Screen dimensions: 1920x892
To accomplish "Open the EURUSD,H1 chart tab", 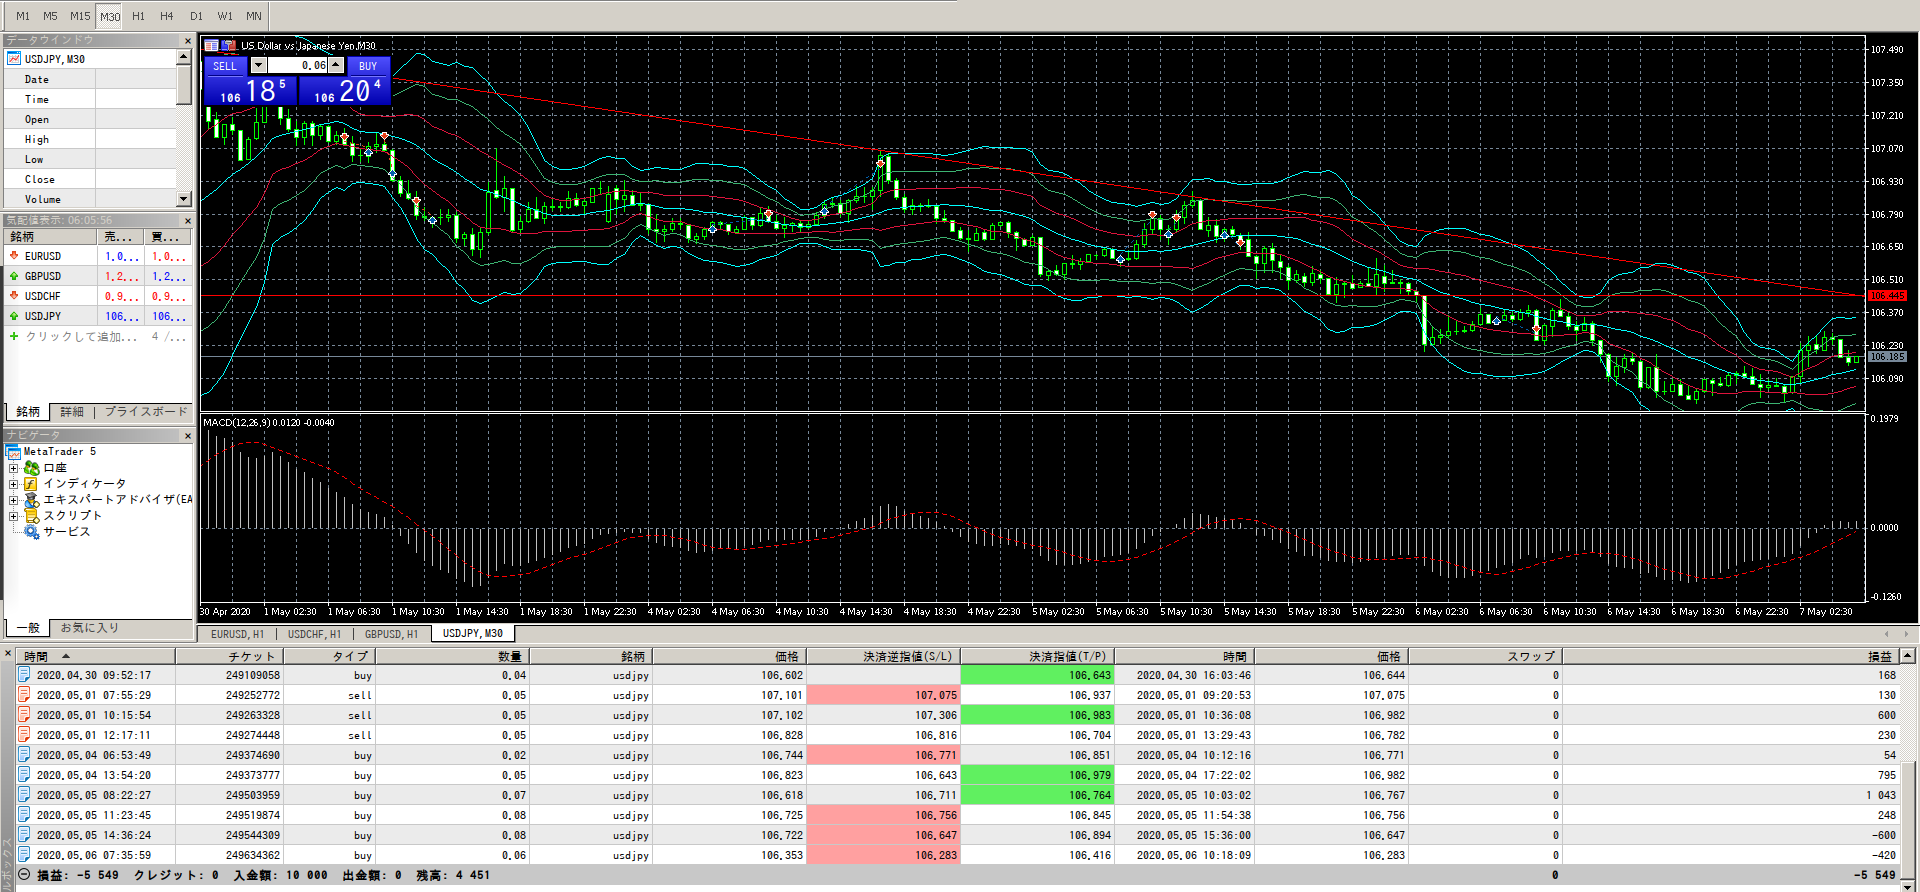I will click(237, 634).
